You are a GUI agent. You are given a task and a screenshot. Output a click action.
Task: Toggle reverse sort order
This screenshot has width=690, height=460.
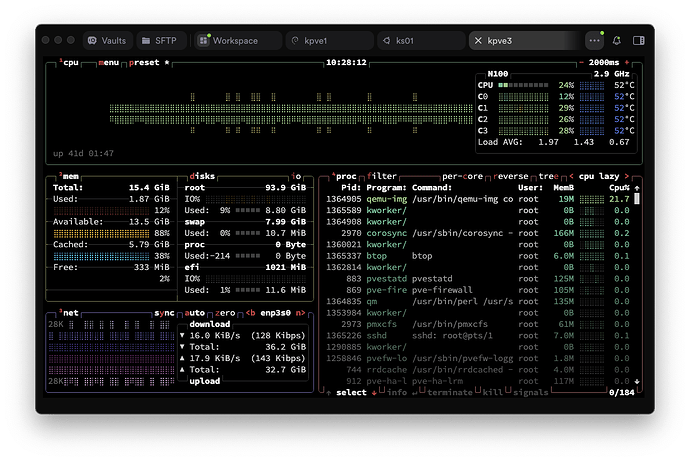pos(510,176)
